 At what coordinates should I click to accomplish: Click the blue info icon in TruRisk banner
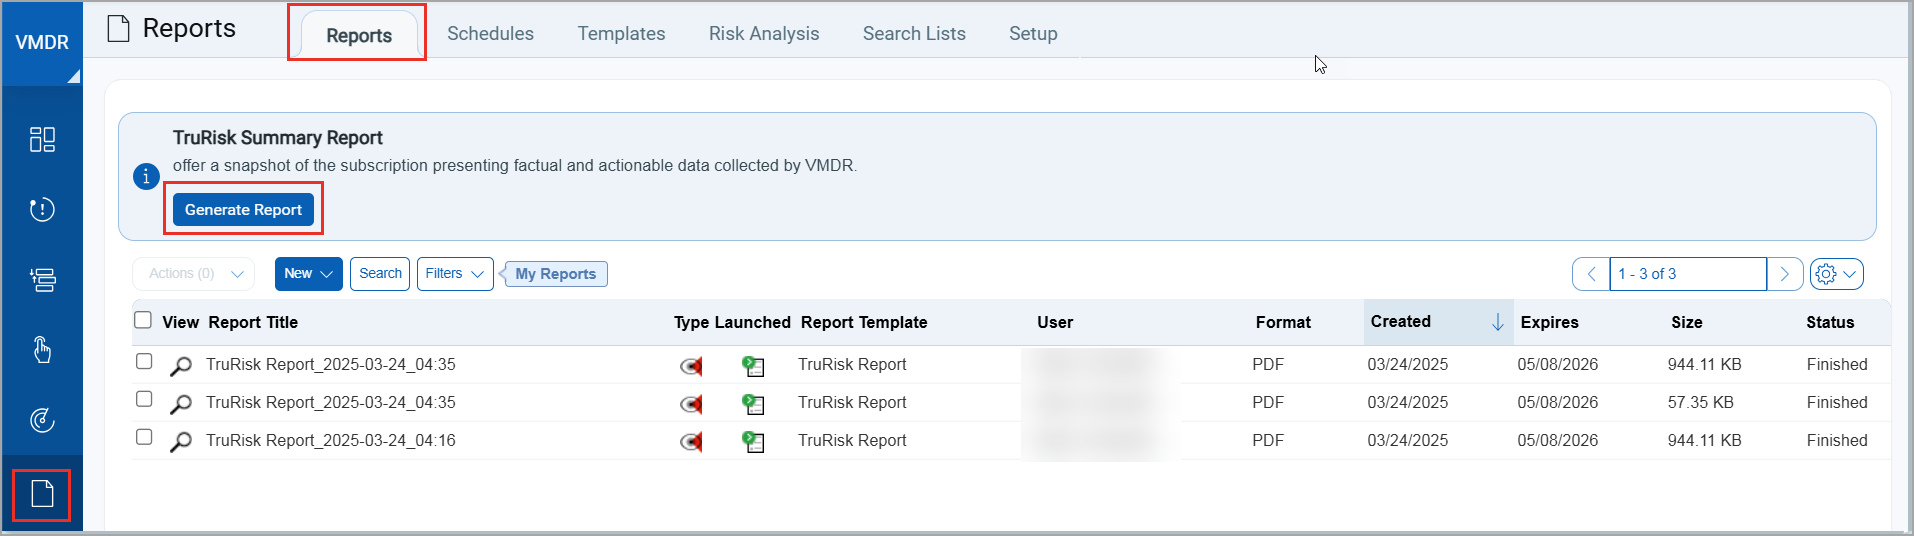[x=146, y=176]
